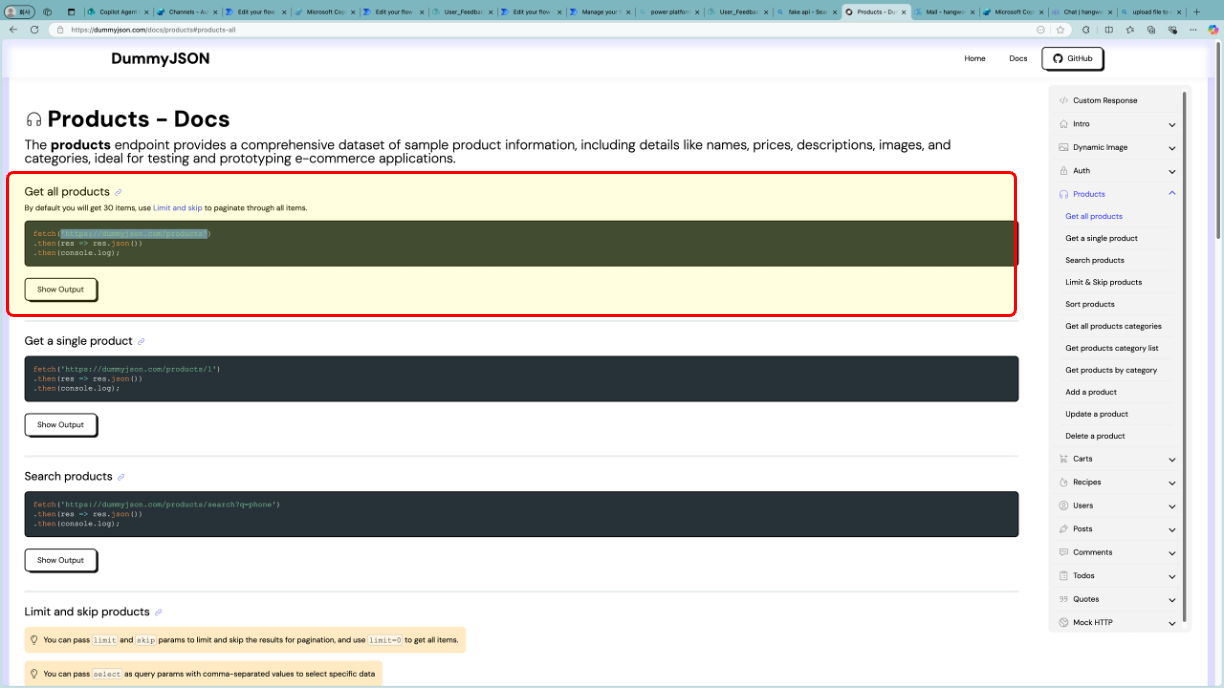Jump to Sort products in sidebar
The width and height of the screenshot is (1224, 688).
(x=1090, y=304)
